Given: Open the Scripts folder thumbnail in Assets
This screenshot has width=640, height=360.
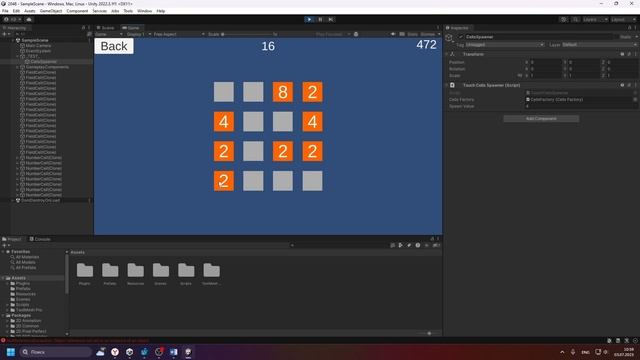Looking at the screenshot, I should click(186, 273).
